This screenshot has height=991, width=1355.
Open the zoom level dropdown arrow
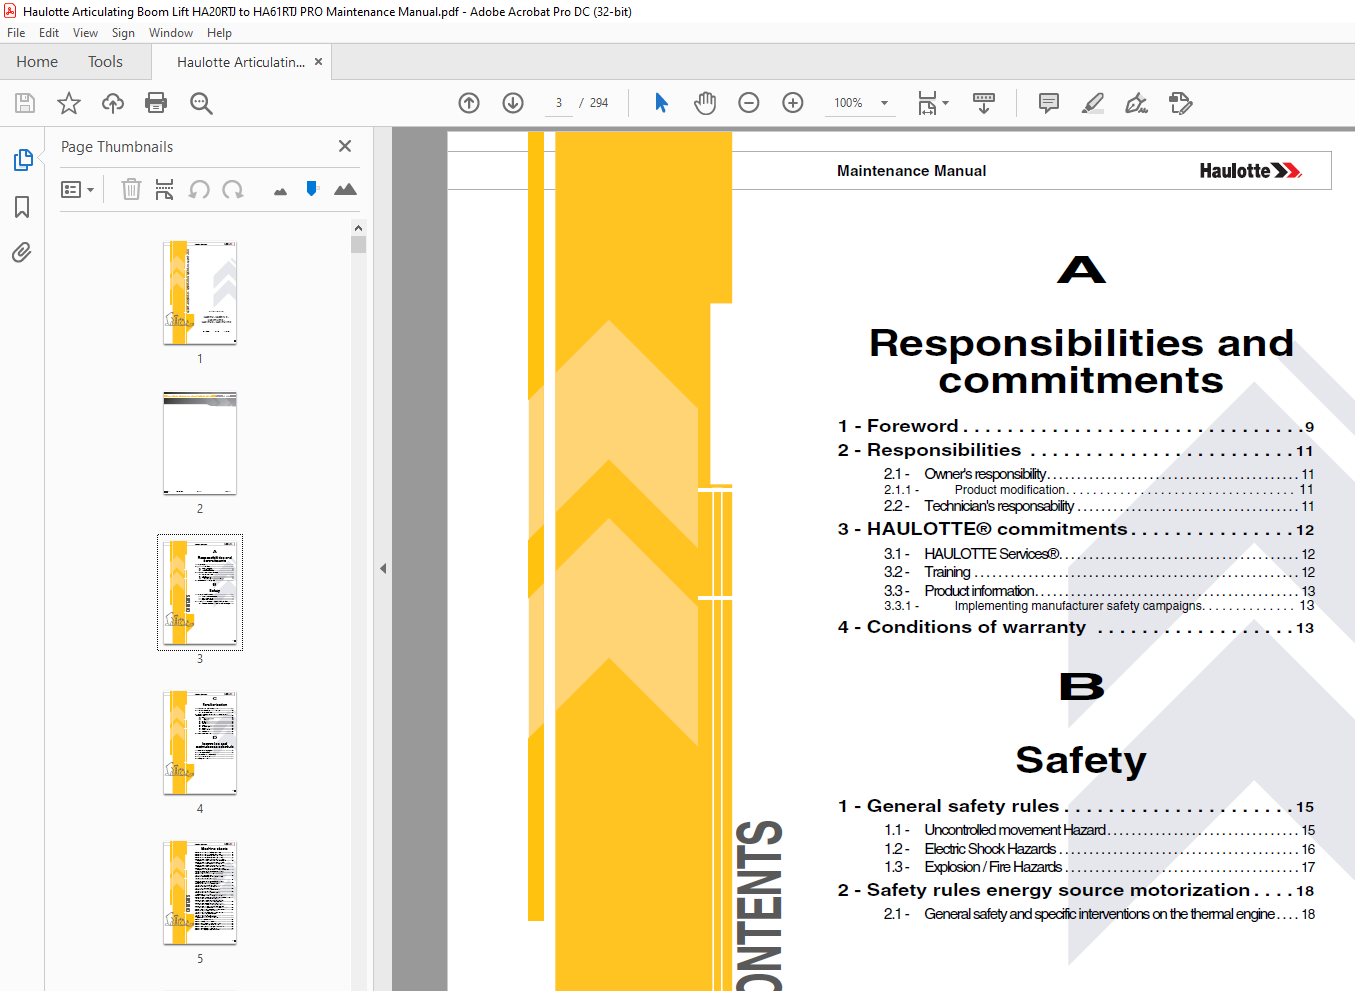click(x=884, y=103)
